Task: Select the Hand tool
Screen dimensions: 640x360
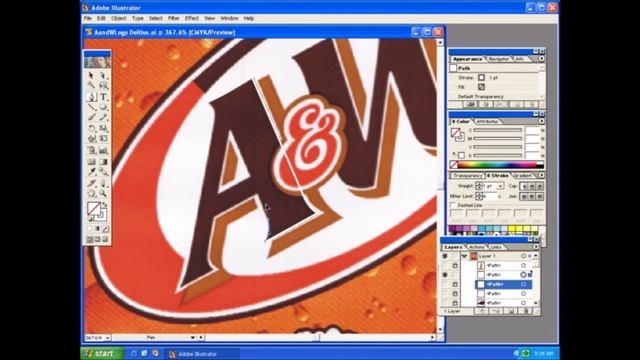Action: [91, 193]
